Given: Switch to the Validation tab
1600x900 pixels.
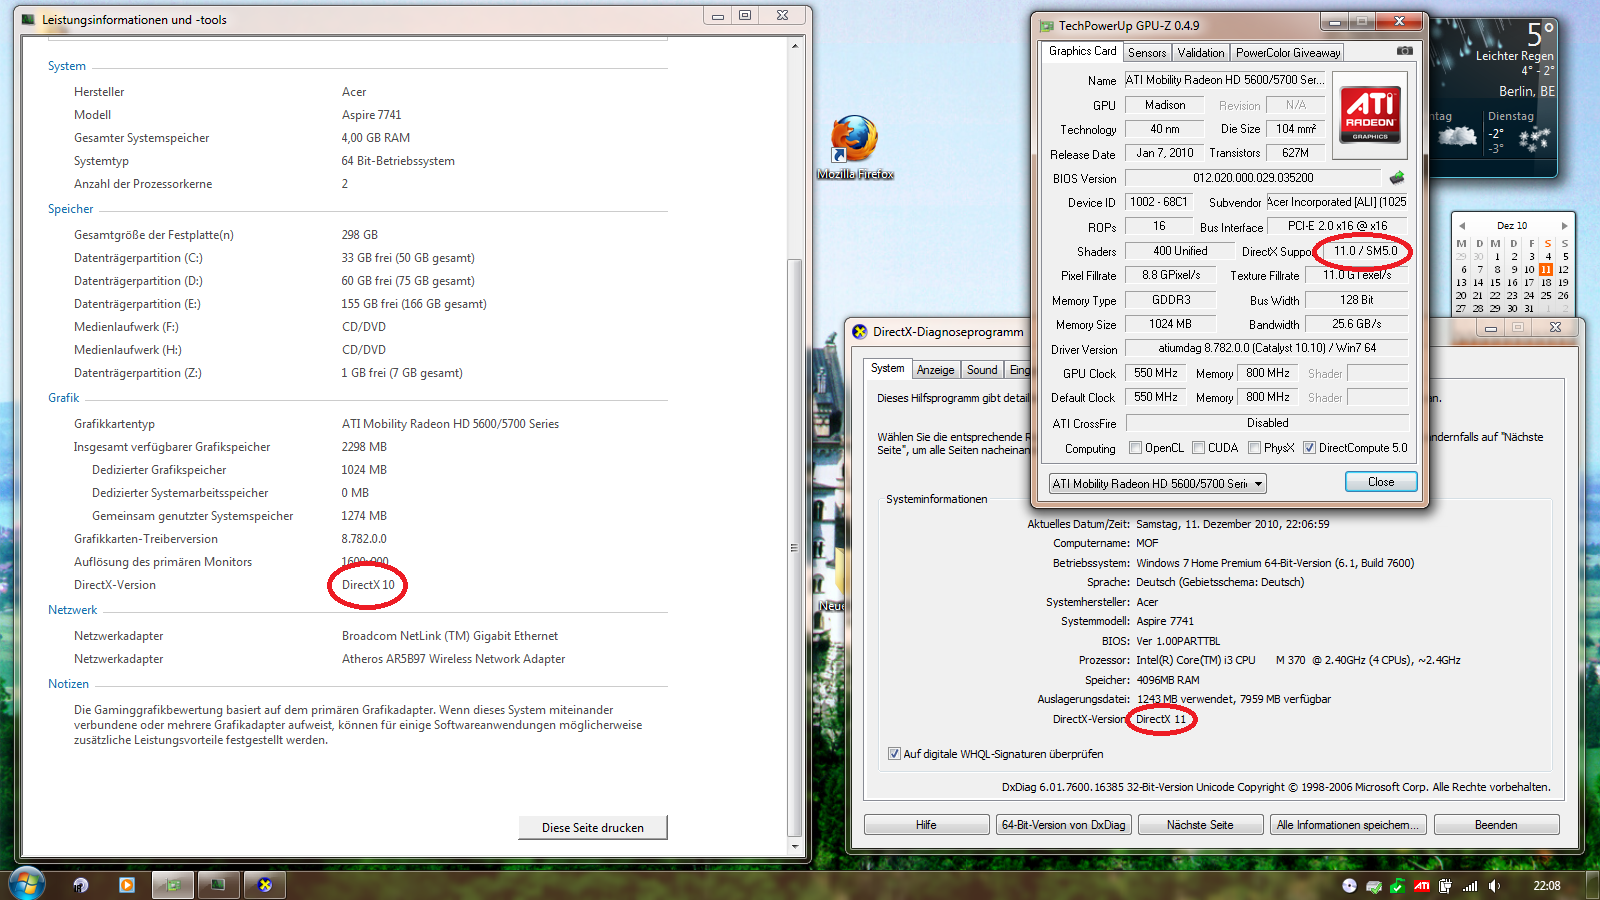Looking at the screenshot, I should [x=1200, y=53].
